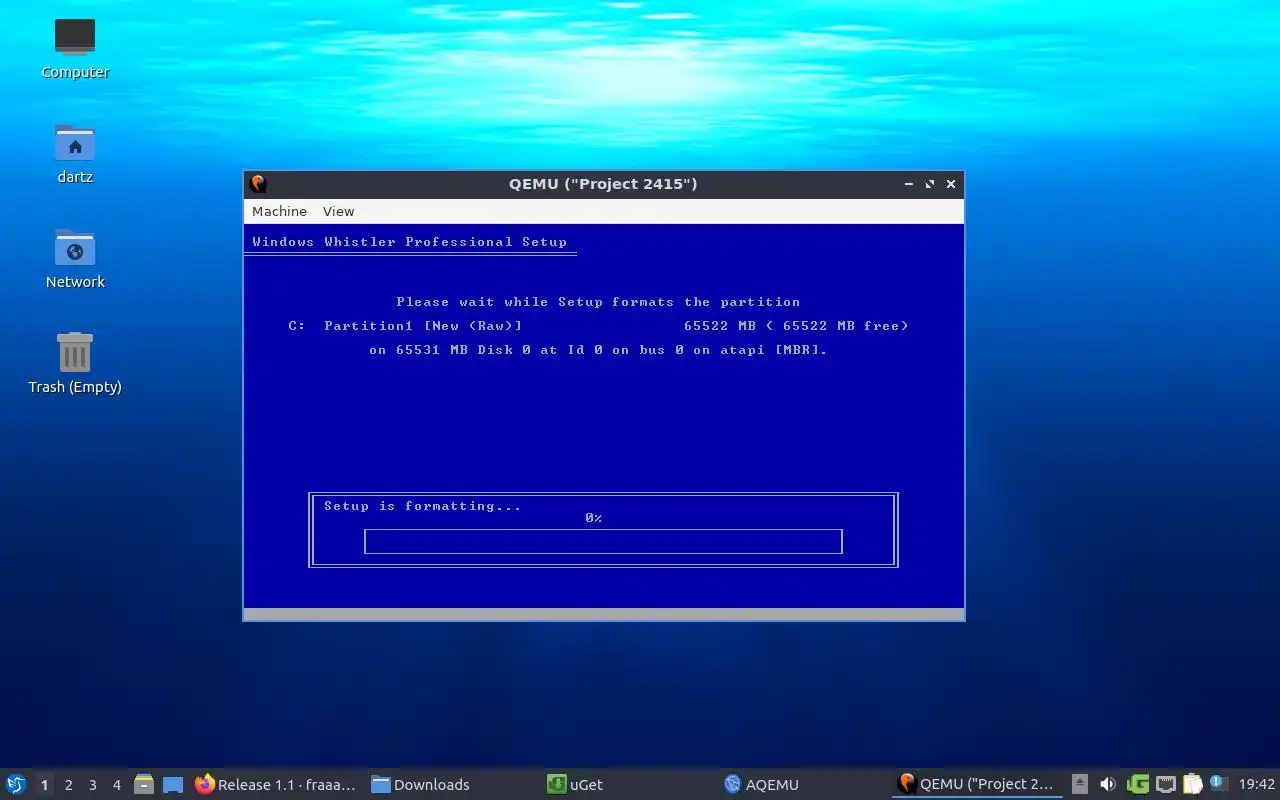Viewport: 1280px width, 800px height.
Task: Open the volume control tray icon
Action: click(1108, 784)
